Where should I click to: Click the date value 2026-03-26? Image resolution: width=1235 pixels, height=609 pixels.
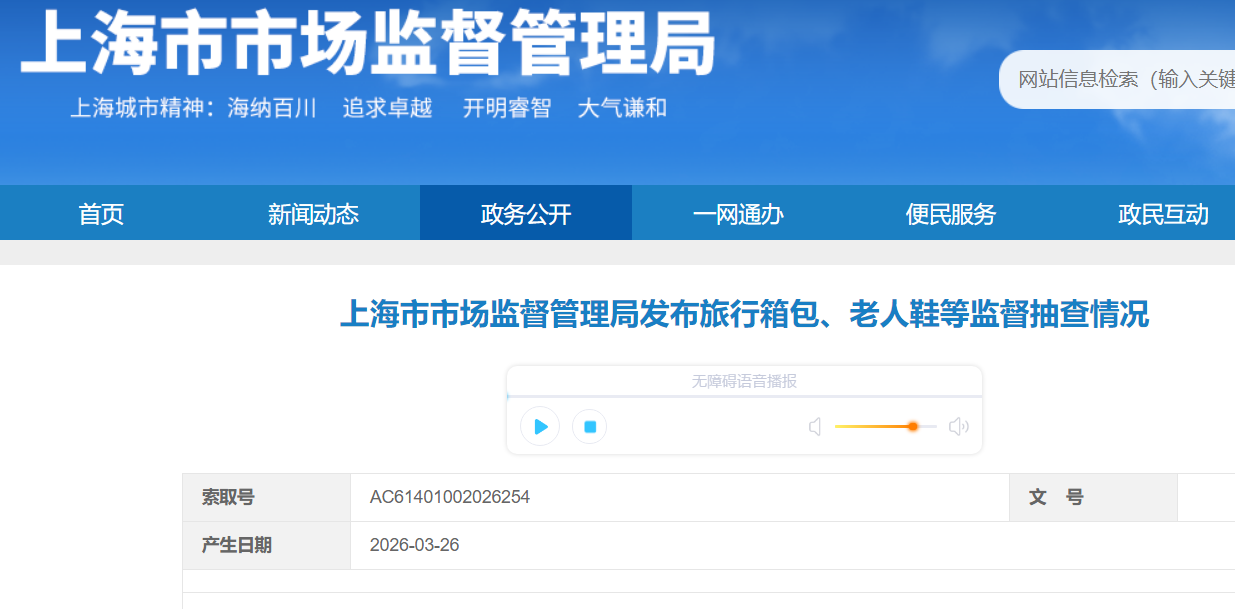click(x=414, y=545)
